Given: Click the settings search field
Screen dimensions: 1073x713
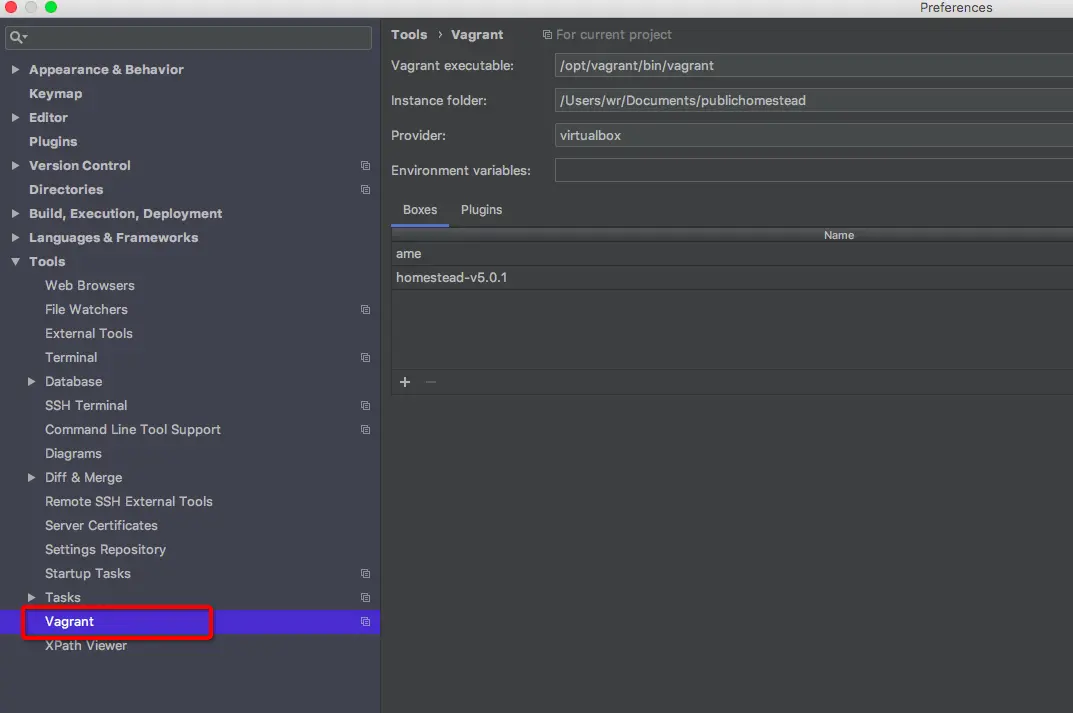Looking at the screenshot, I should (x=188, y=37).
